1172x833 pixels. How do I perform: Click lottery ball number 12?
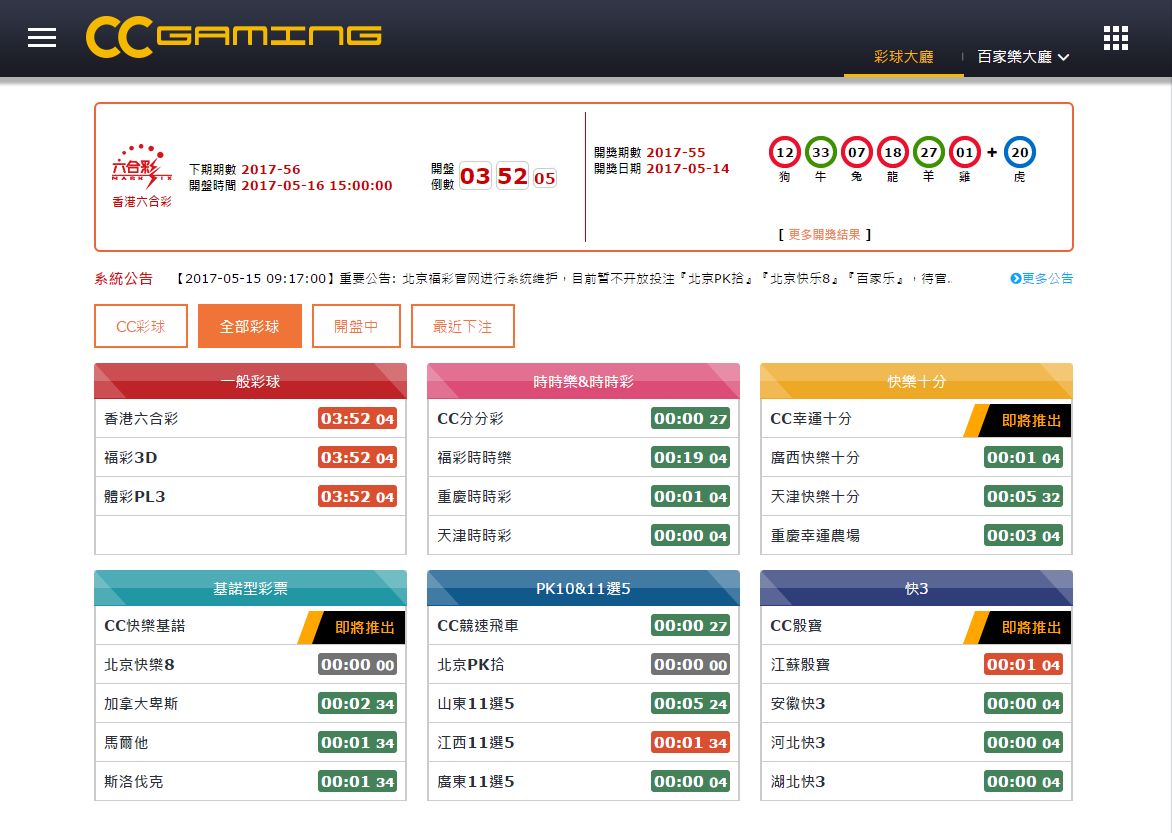point(784,152)
